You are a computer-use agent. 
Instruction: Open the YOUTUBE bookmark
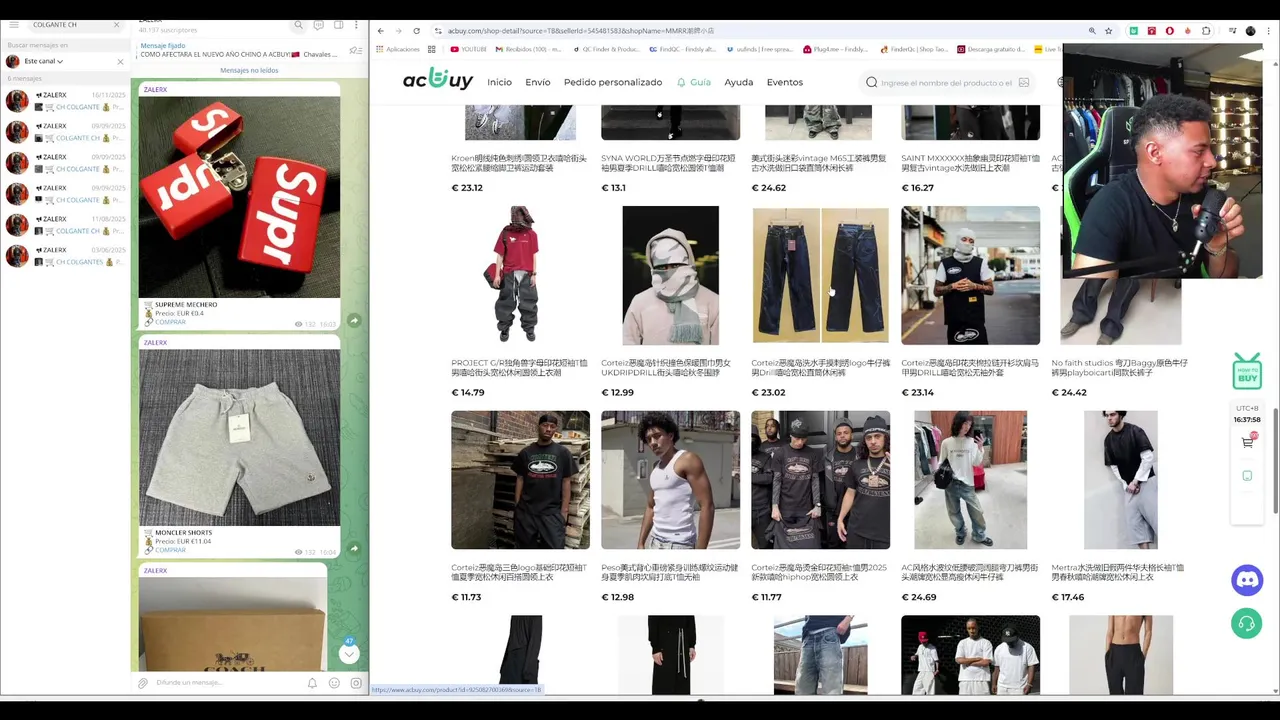click(x=468, y=49)
